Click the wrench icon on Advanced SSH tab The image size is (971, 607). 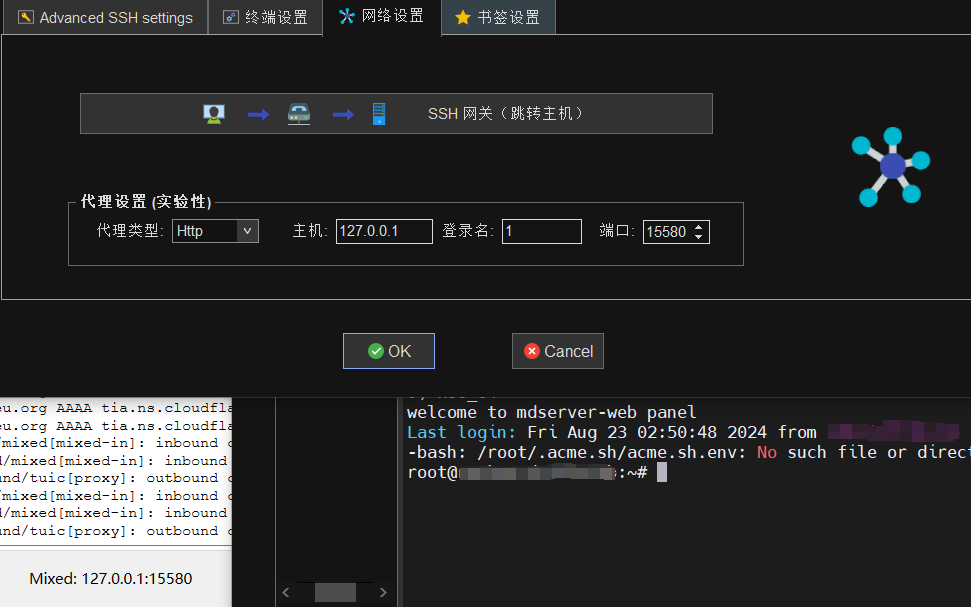25,17
